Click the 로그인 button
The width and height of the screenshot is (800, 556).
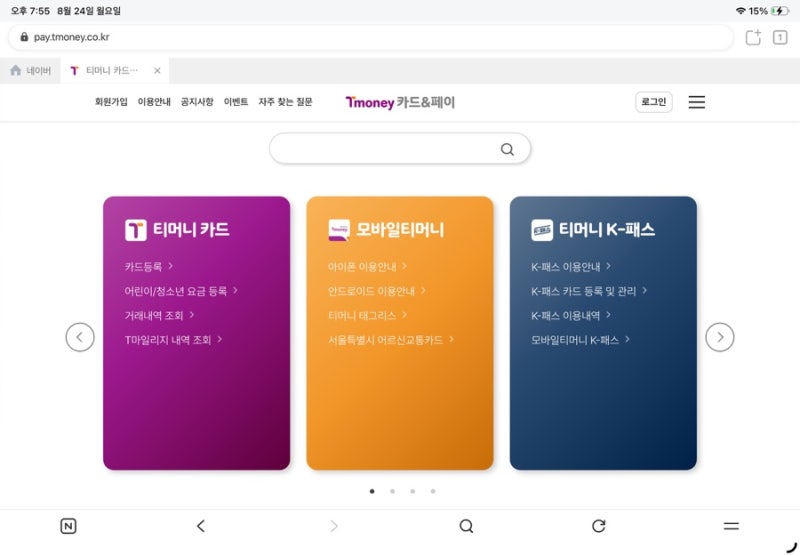(x=654, y=102)
